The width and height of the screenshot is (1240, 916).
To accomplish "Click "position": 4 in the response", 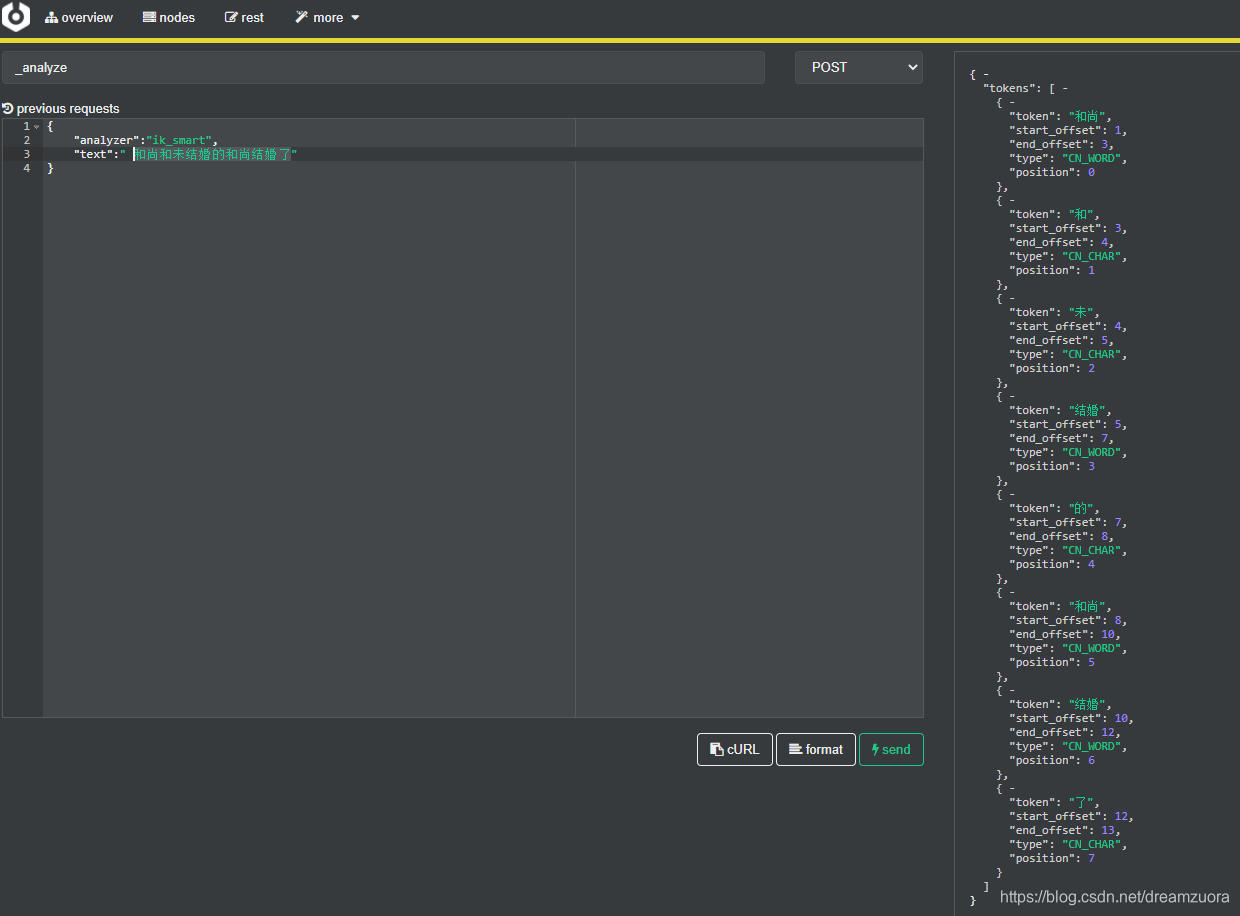I will [x=1052, y=564].
